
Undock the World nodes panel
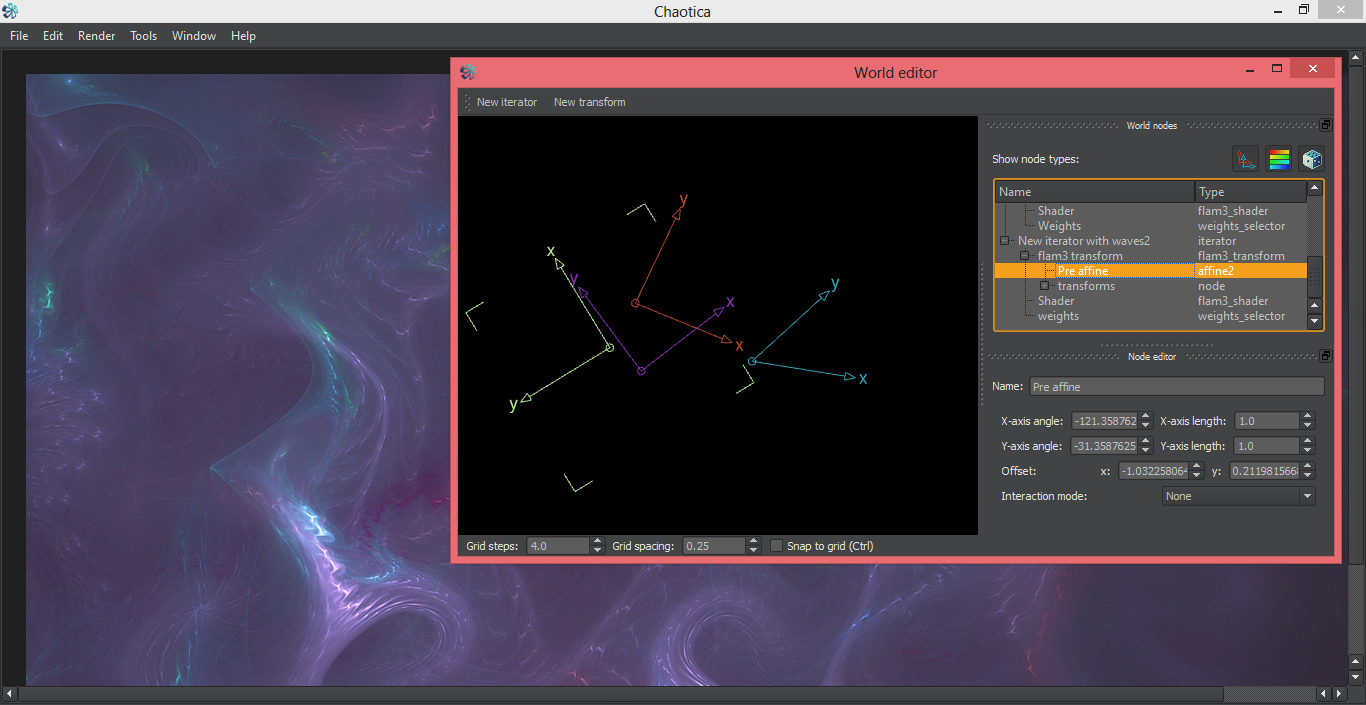point(1325,125)
